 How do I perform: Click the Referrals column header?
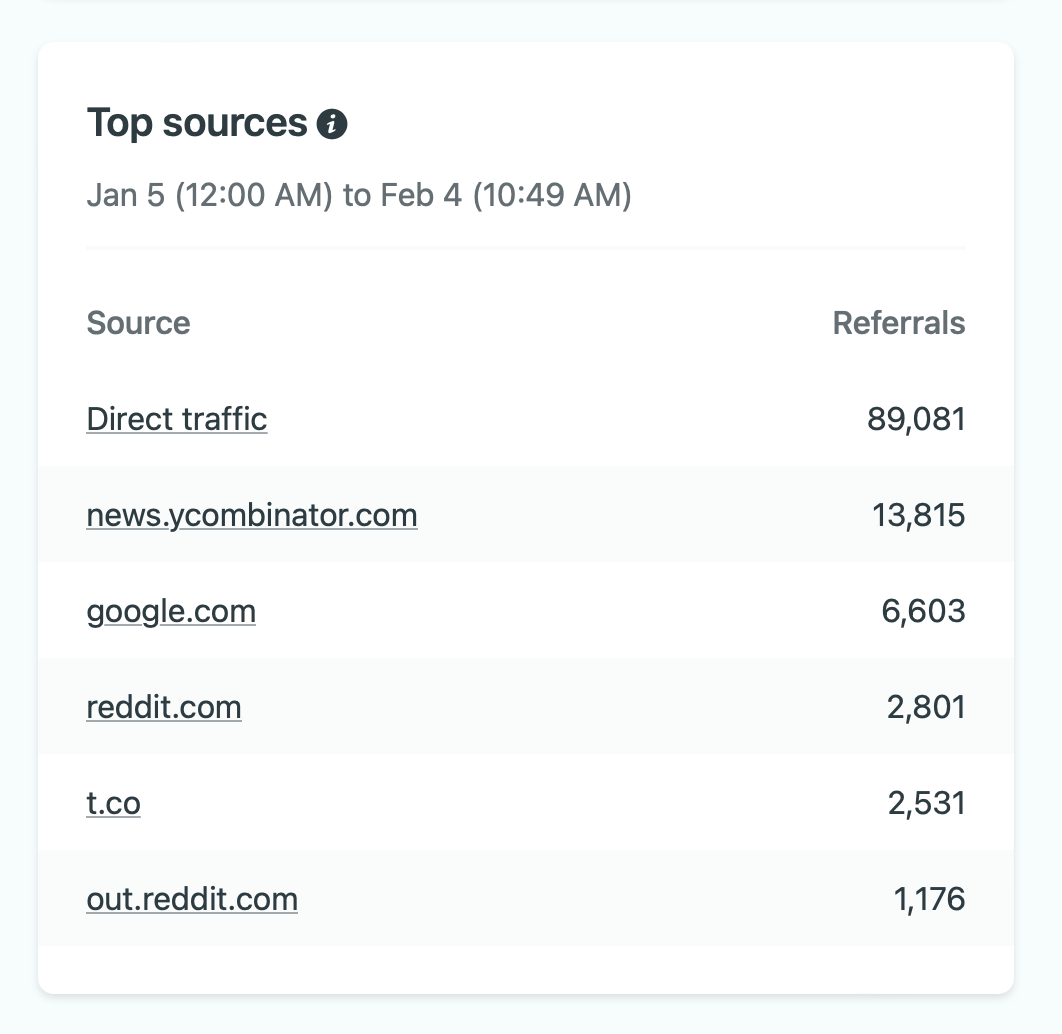pyautogui.click(x=899, y=323)
